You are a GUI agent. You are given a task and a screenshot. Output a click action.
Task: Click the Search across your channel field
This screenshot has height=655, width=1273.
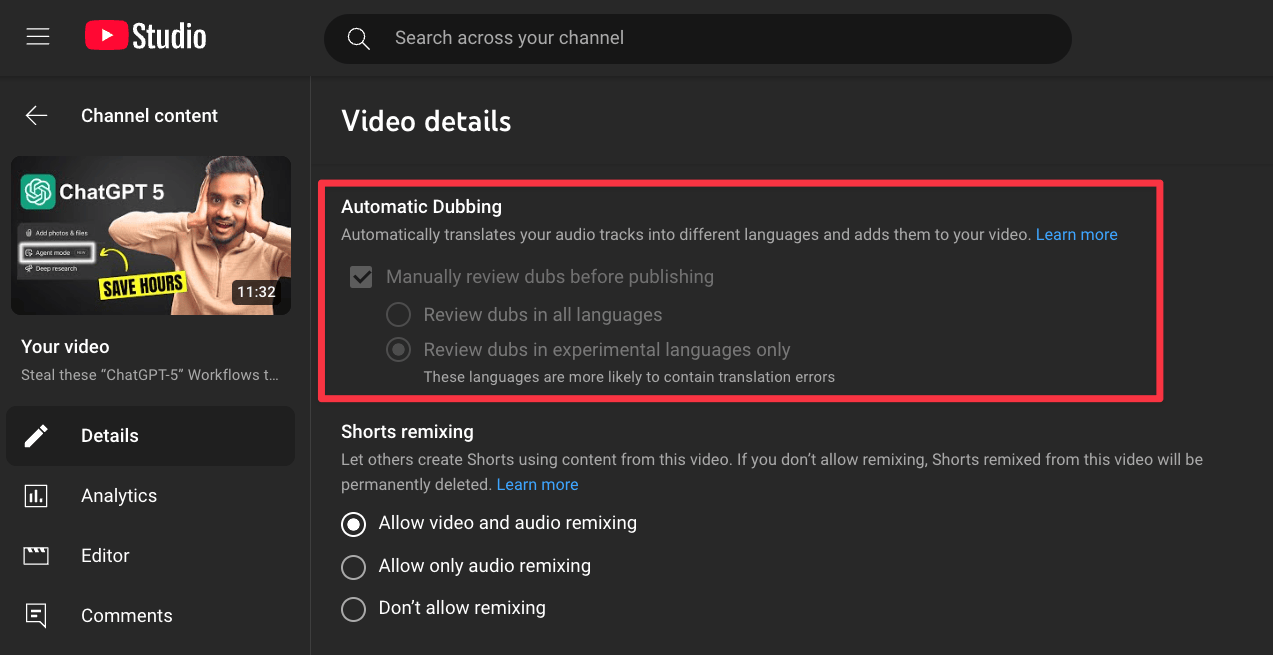700,38
